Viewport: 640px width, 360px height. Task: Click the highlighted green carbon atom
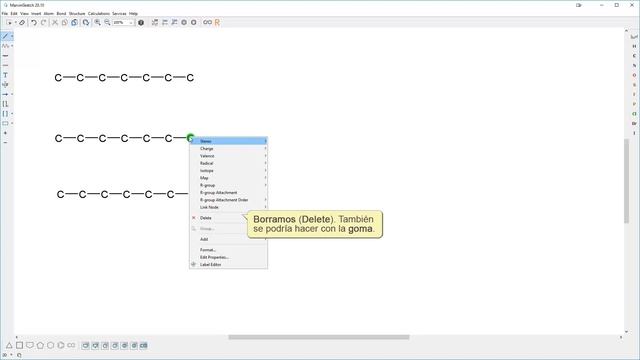tap(190, 138)
